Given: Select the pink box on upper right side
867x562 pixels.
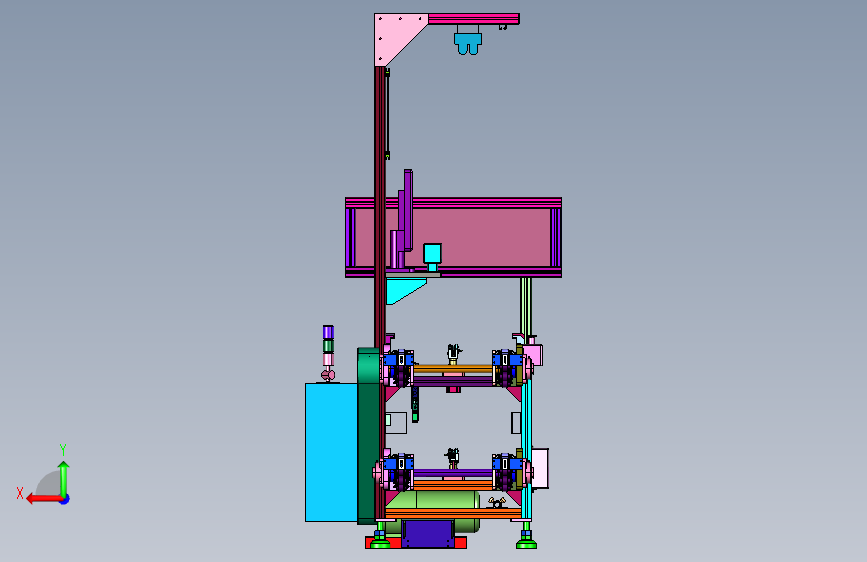Looking at the screenshot, I should (533, 355).
